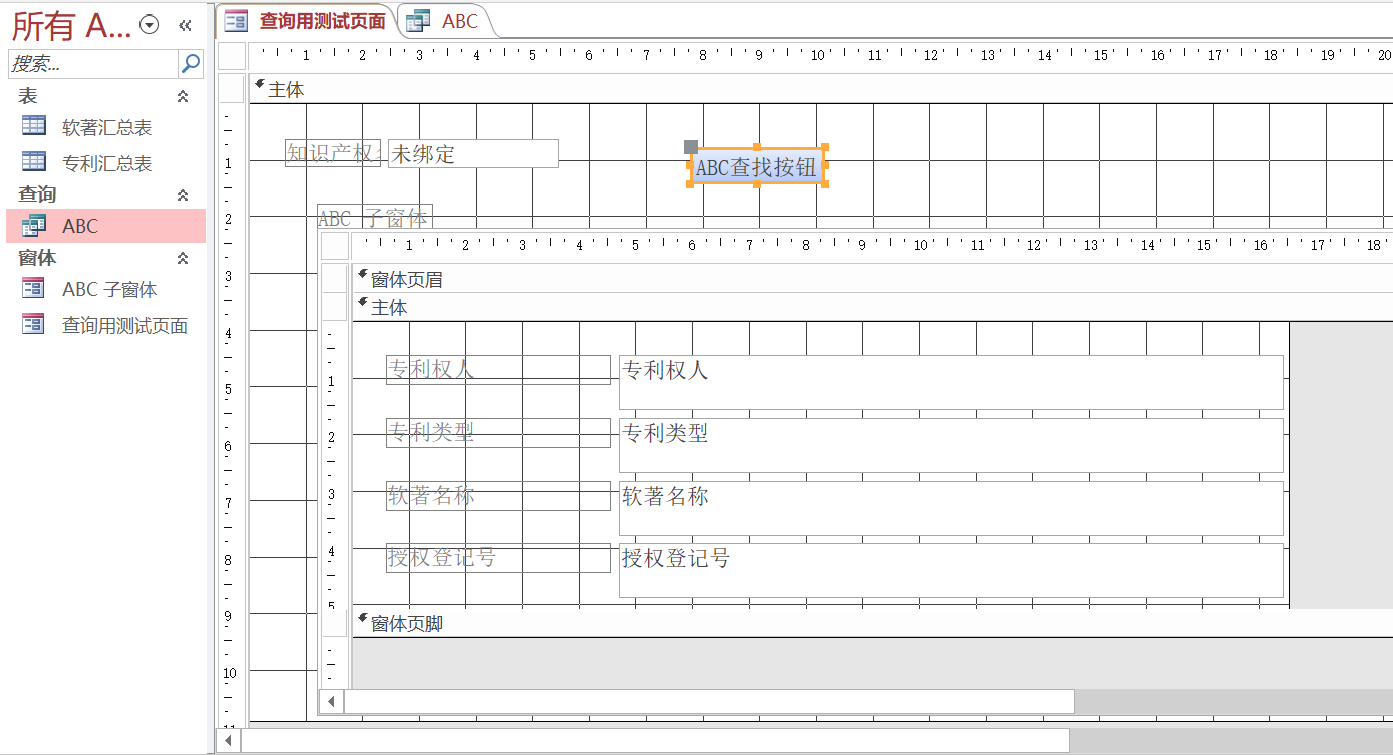Select the ABC 子窗体 label
1393x755 pixels.
coord(374,217)
